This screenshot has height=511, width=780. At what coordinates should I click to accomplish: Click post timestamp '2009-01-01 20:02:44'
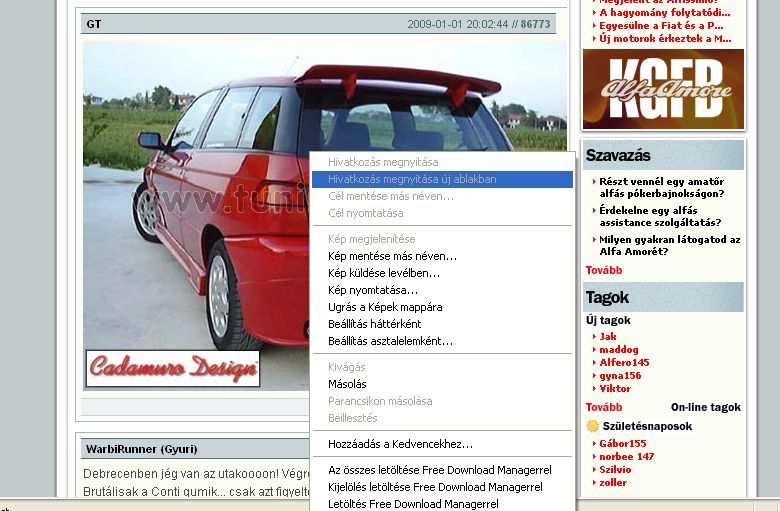(458, 24)
